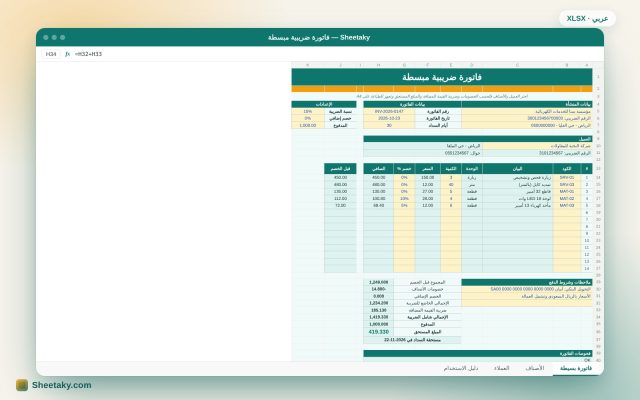640x400 pixels.
Task: Select the خصم إضافي label cell
Action: (340, 118)
